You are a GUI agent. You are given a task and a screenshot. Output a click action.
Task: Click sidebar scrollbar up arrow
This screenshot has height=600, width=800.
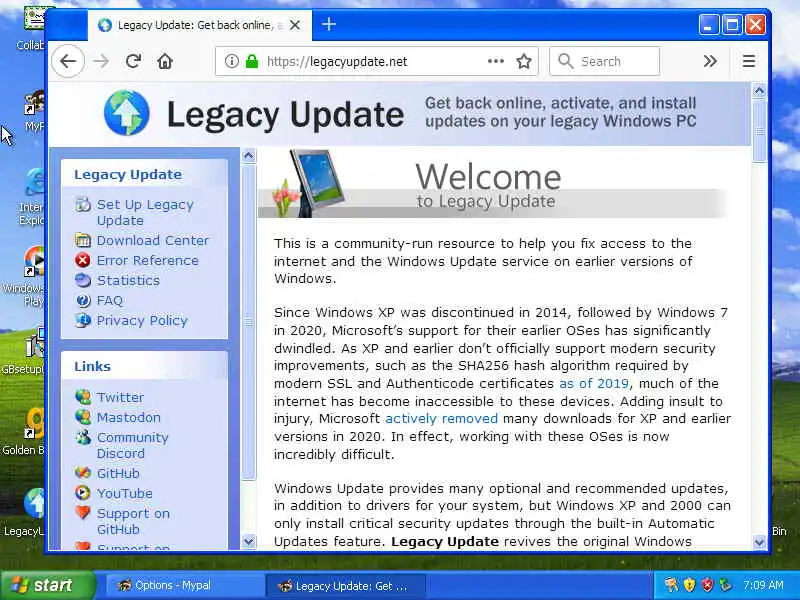(248, 155)
